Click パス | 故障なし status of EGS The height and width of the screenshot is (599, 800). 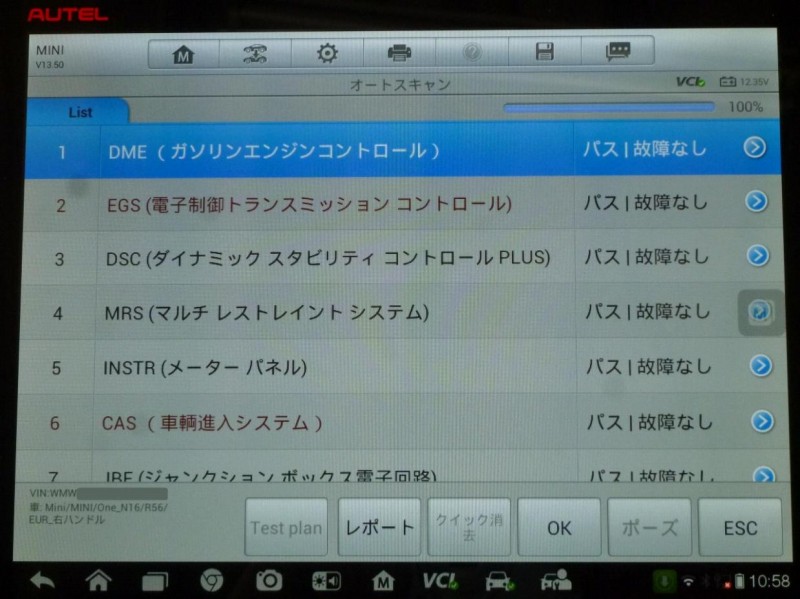(646, 203)
